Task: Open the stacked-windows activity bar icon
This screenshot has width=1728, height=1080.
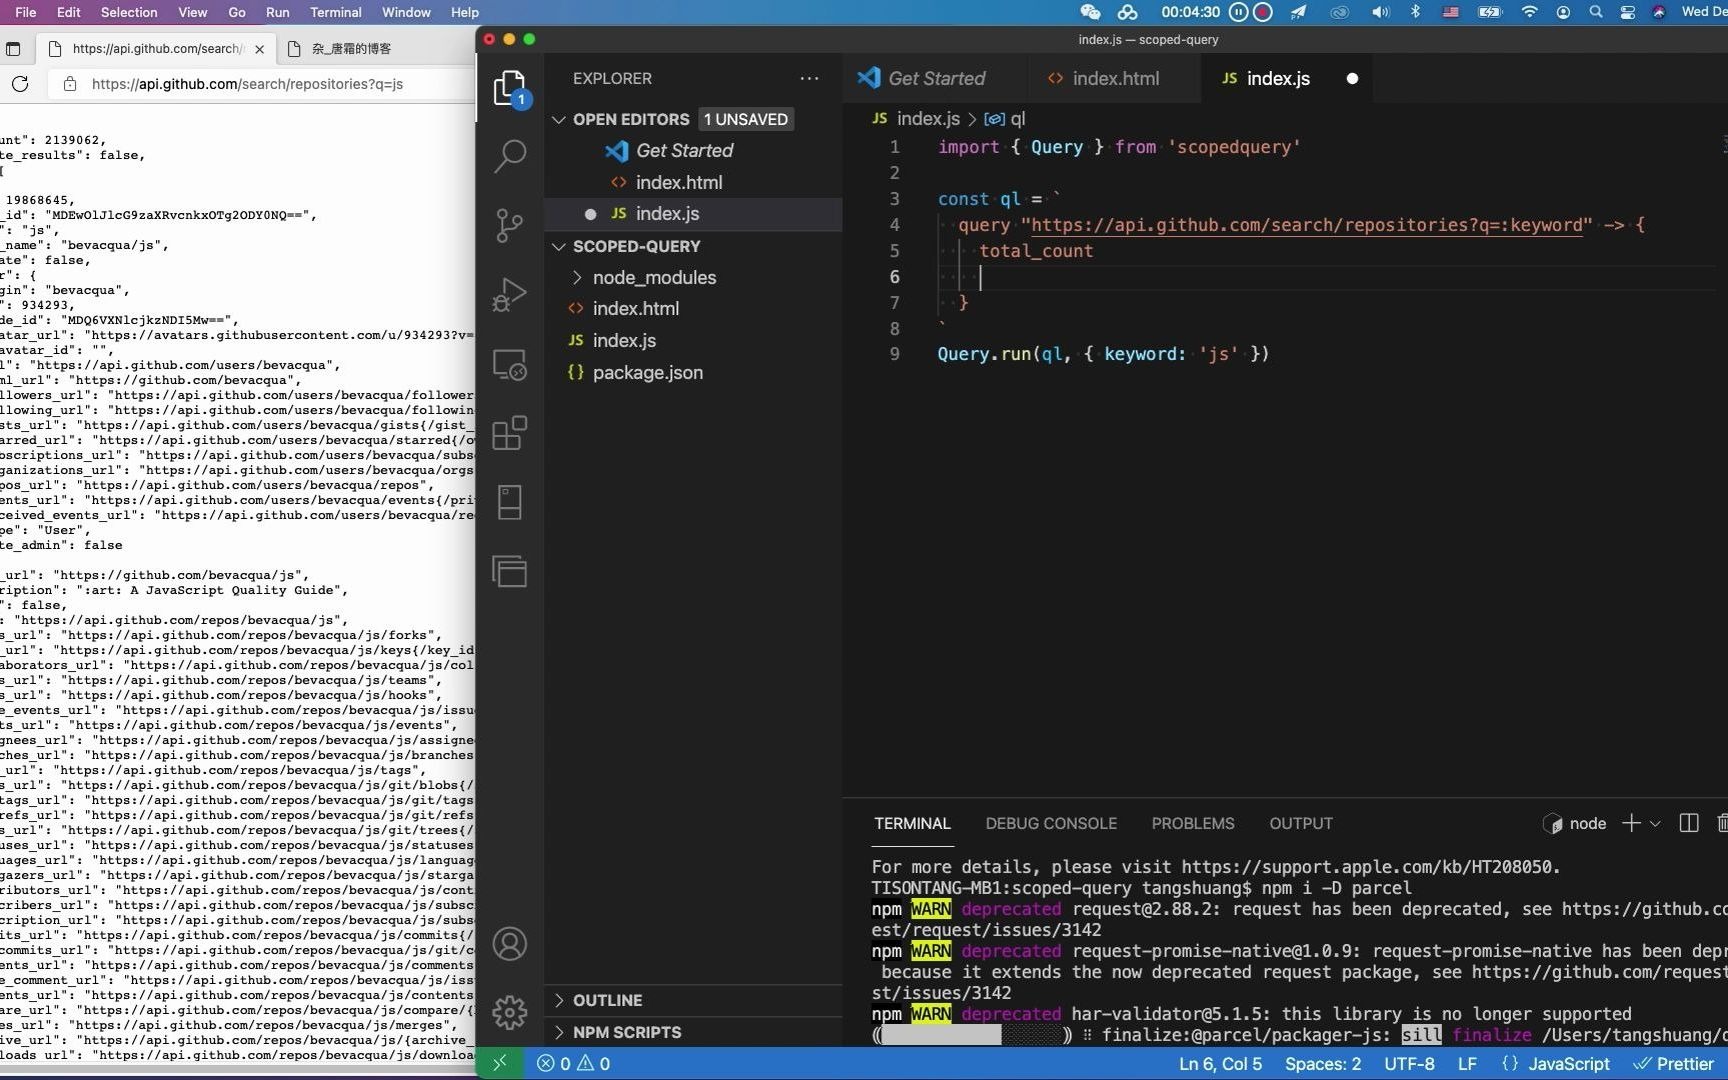Action: pyautogui.click(x=510, y=571)
